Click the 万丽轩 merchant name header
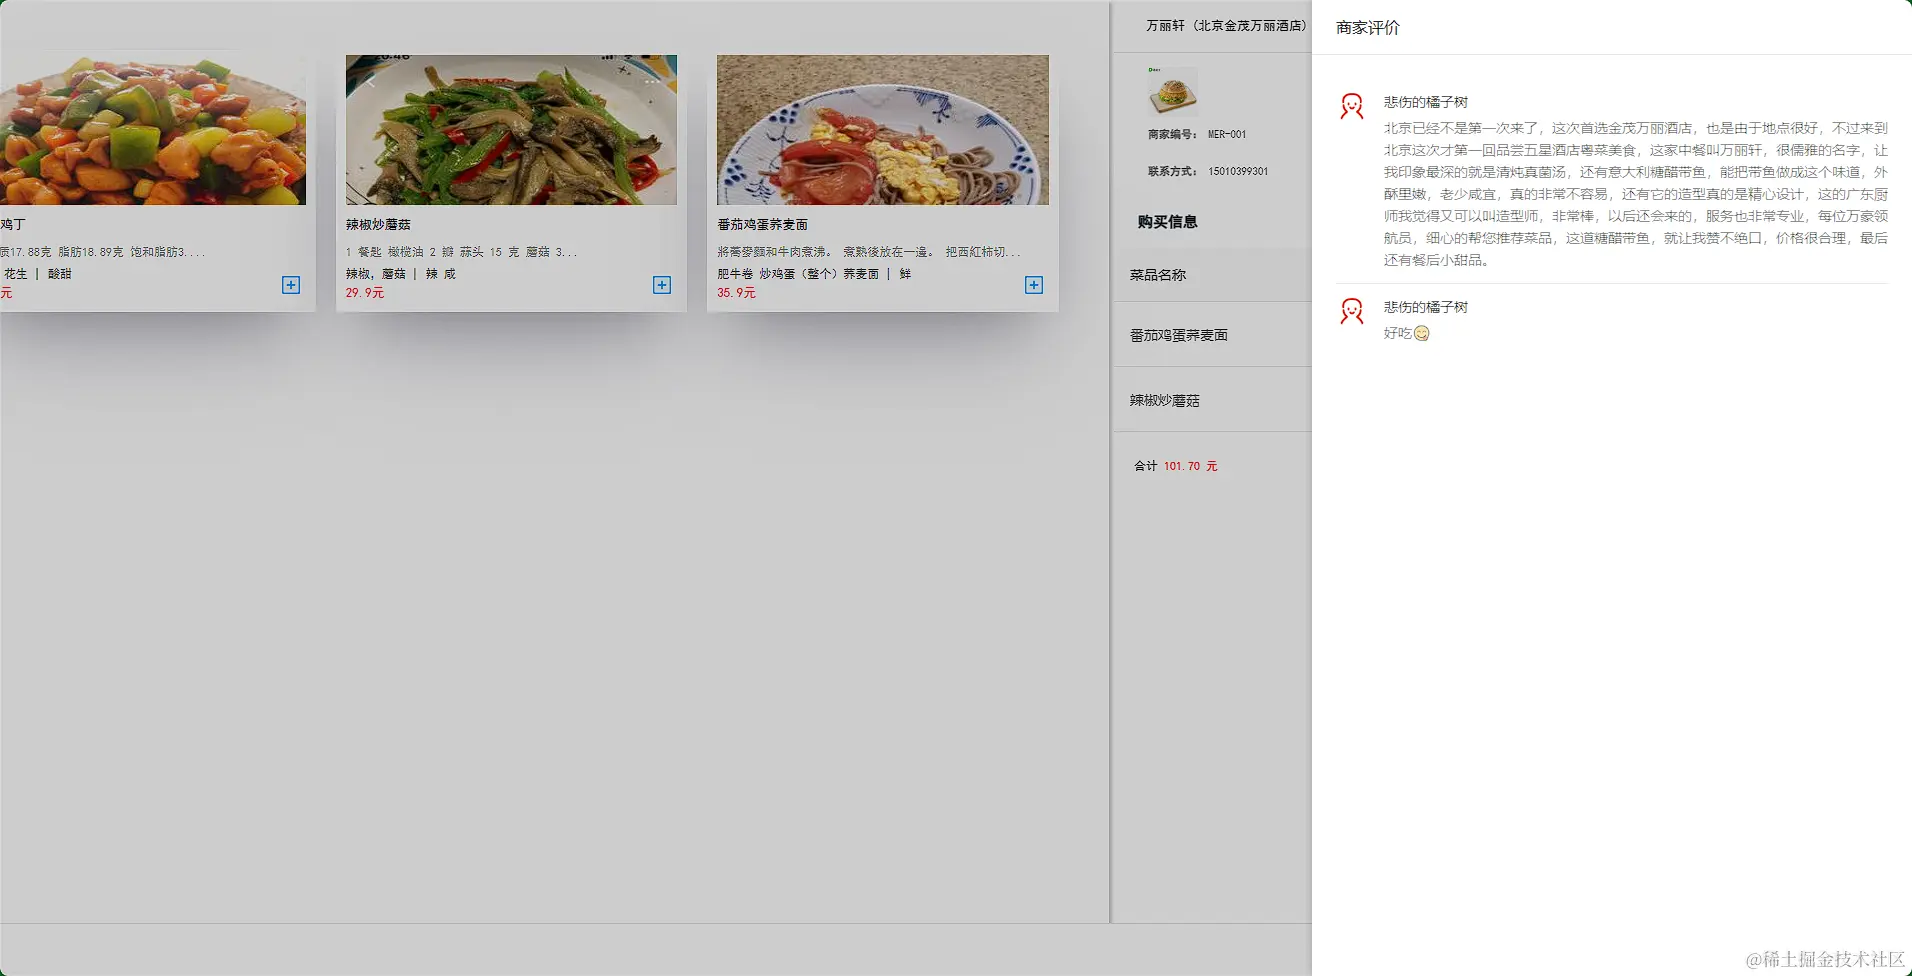The width and height of the screenshot is (1912, 976). (1226, 26)
